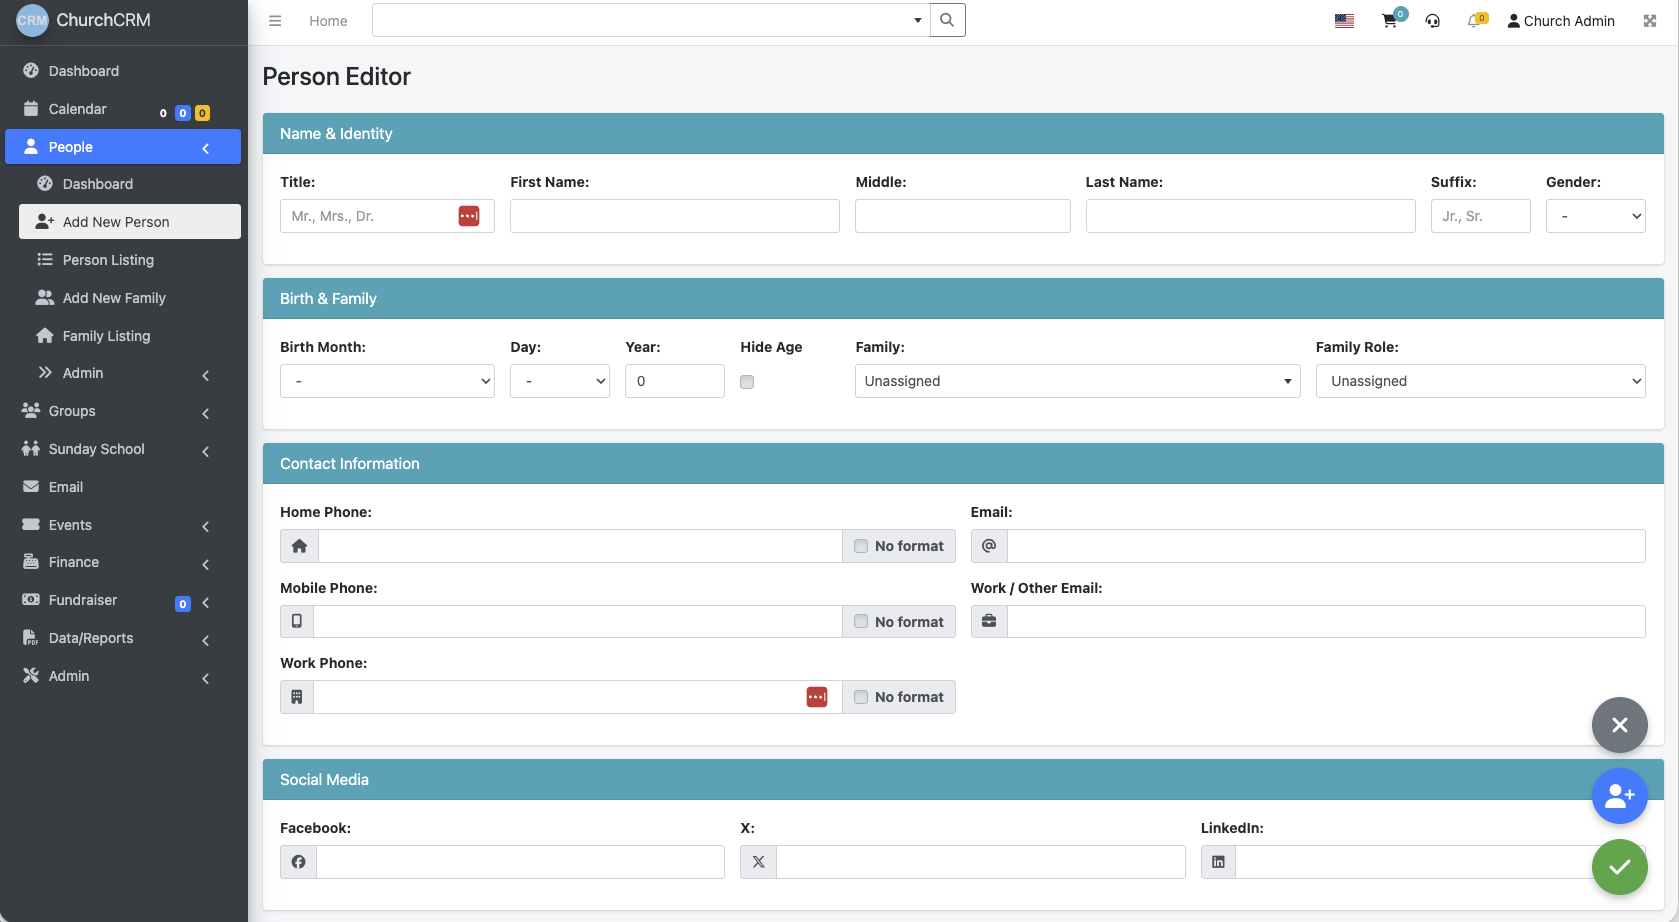Check No format for Mobile Phone
Image resolution: width=1679 pixels, height=922 pixels.
coord(860,621)
